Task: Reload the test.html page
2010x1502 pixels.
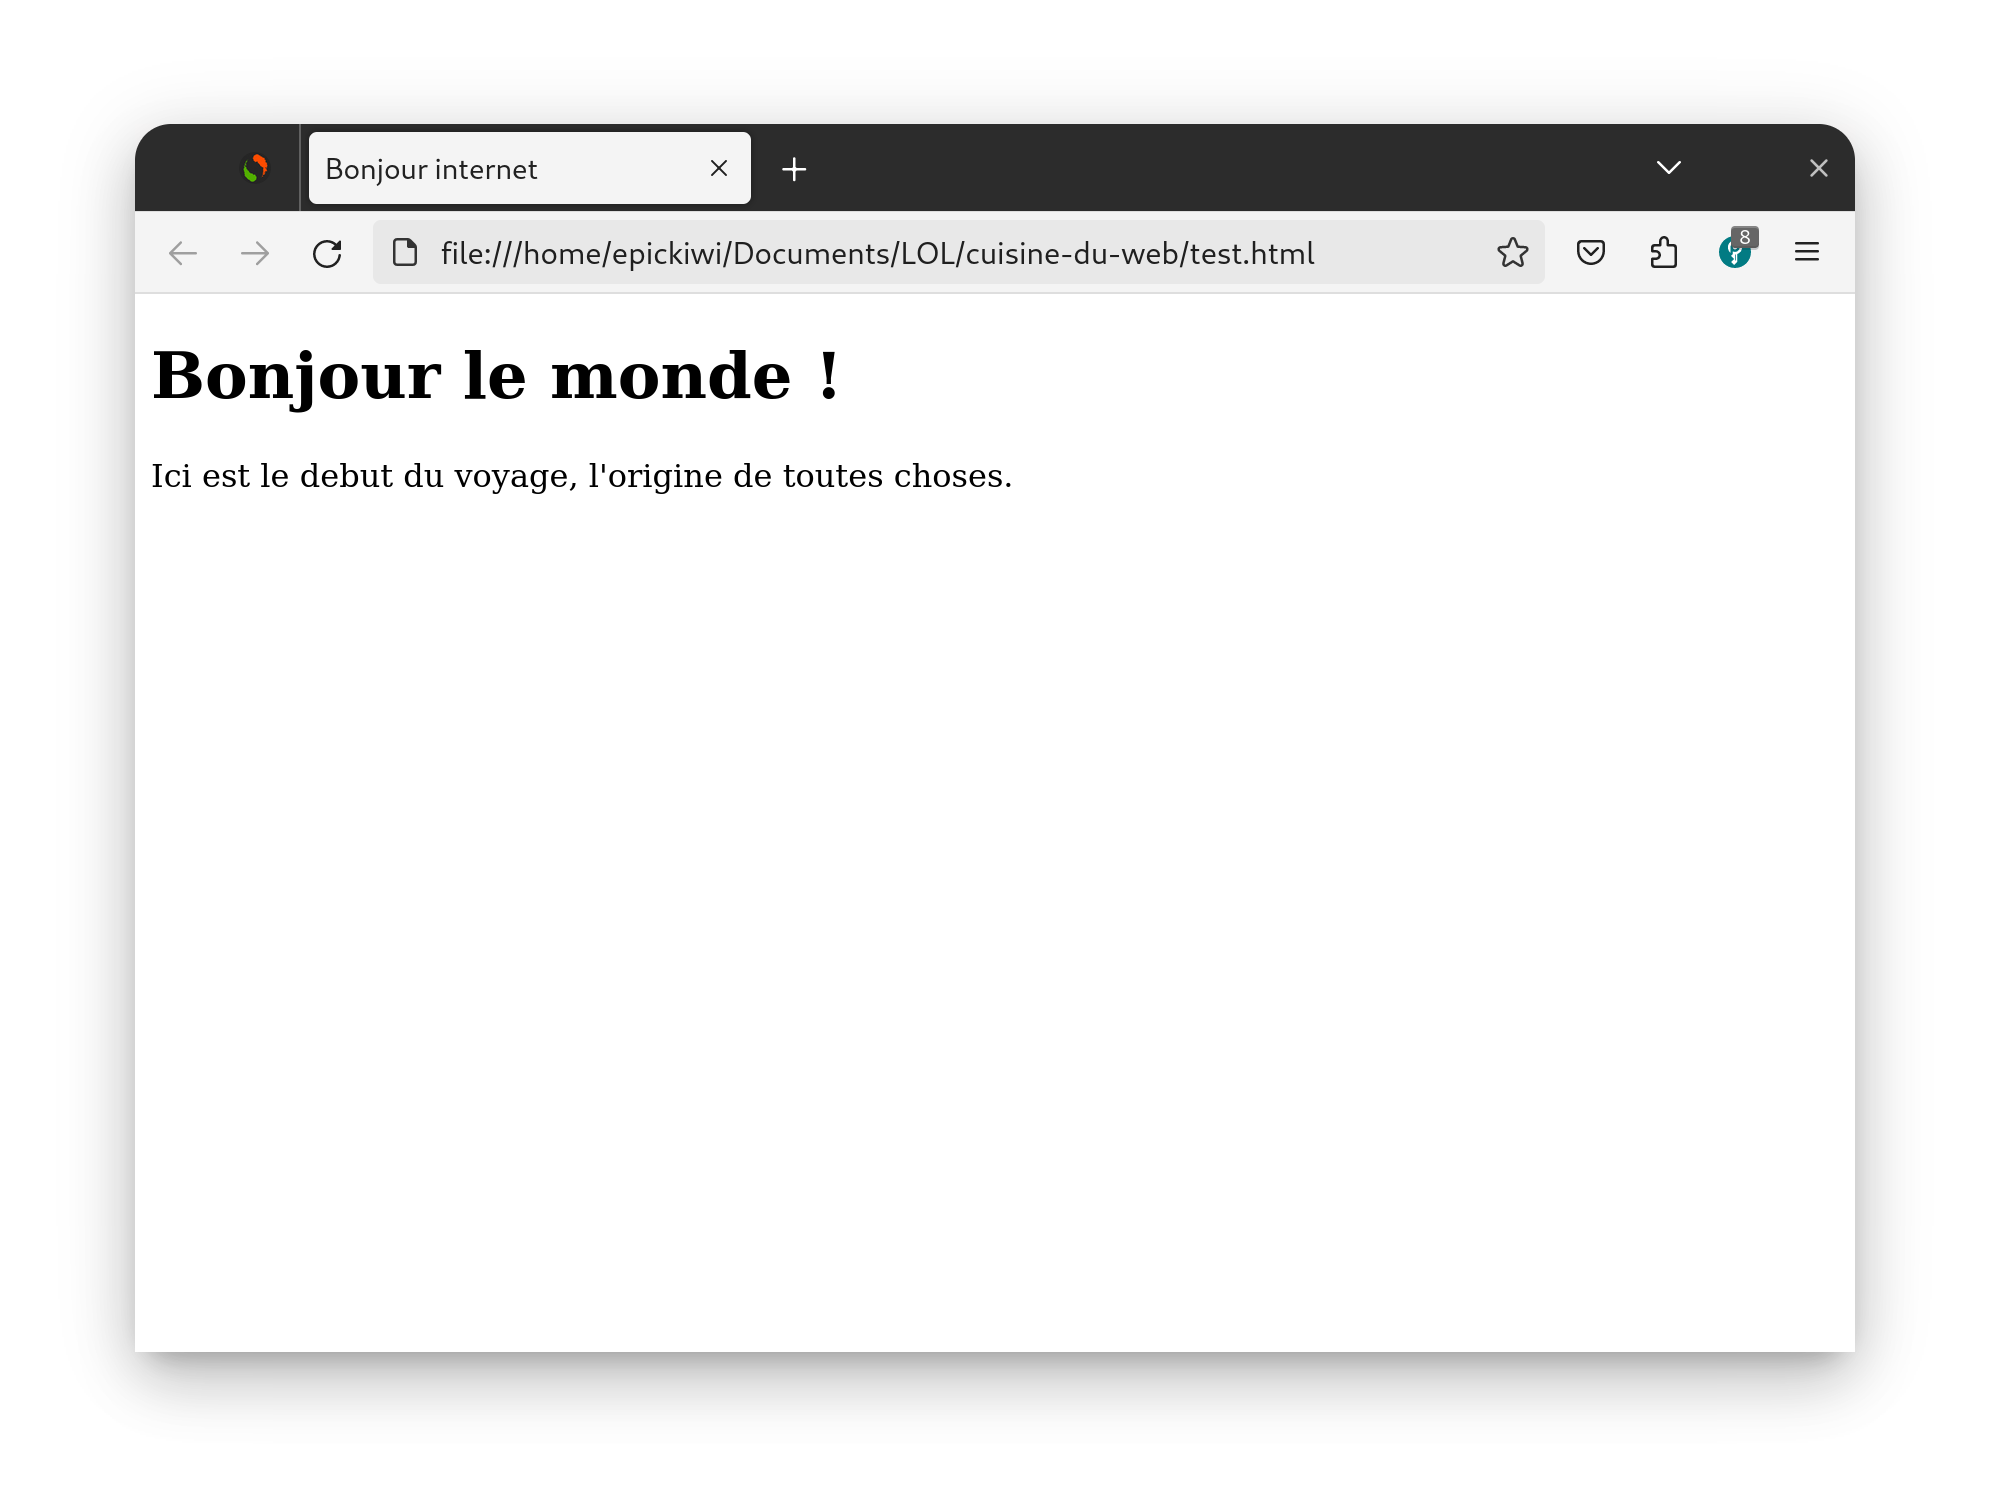Action: [329, 253]
